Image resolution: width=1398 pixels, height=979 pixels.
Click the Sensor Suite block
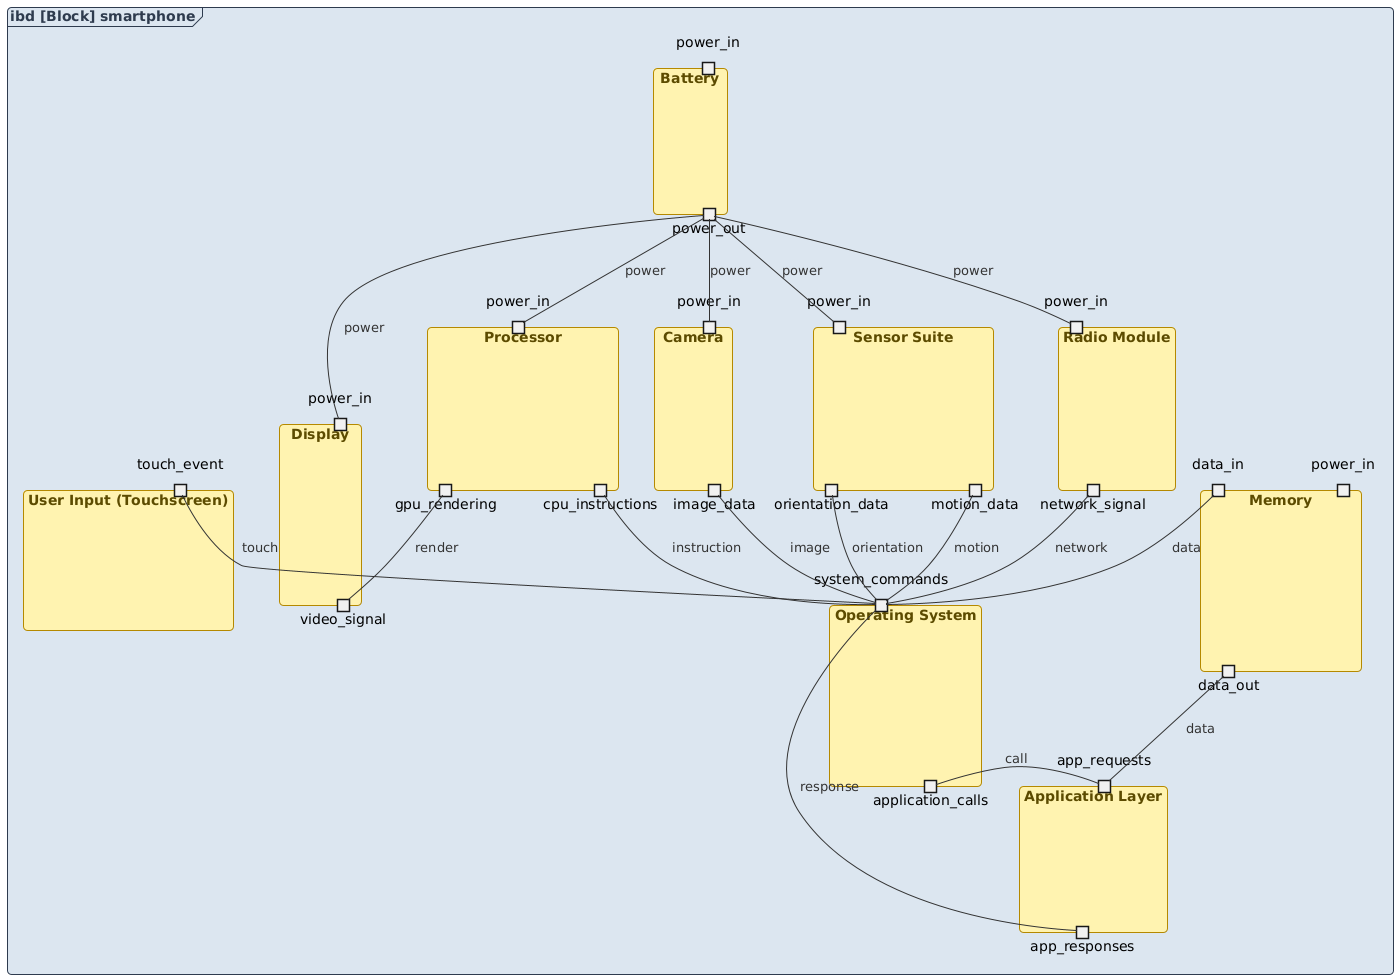[x=902, y=410]
